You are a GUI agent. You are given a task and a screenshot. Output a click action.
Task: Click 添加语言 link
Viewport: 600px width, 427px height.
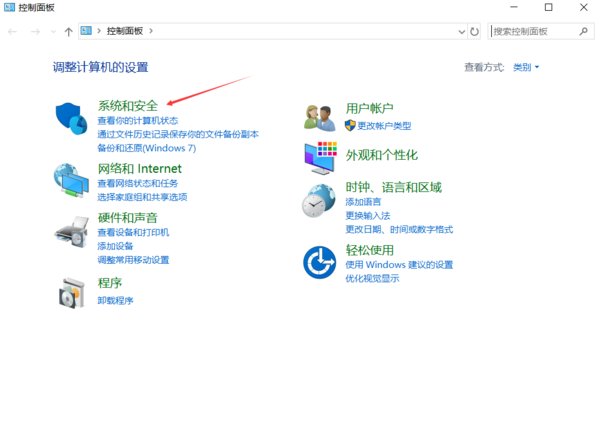click(363, 202)
